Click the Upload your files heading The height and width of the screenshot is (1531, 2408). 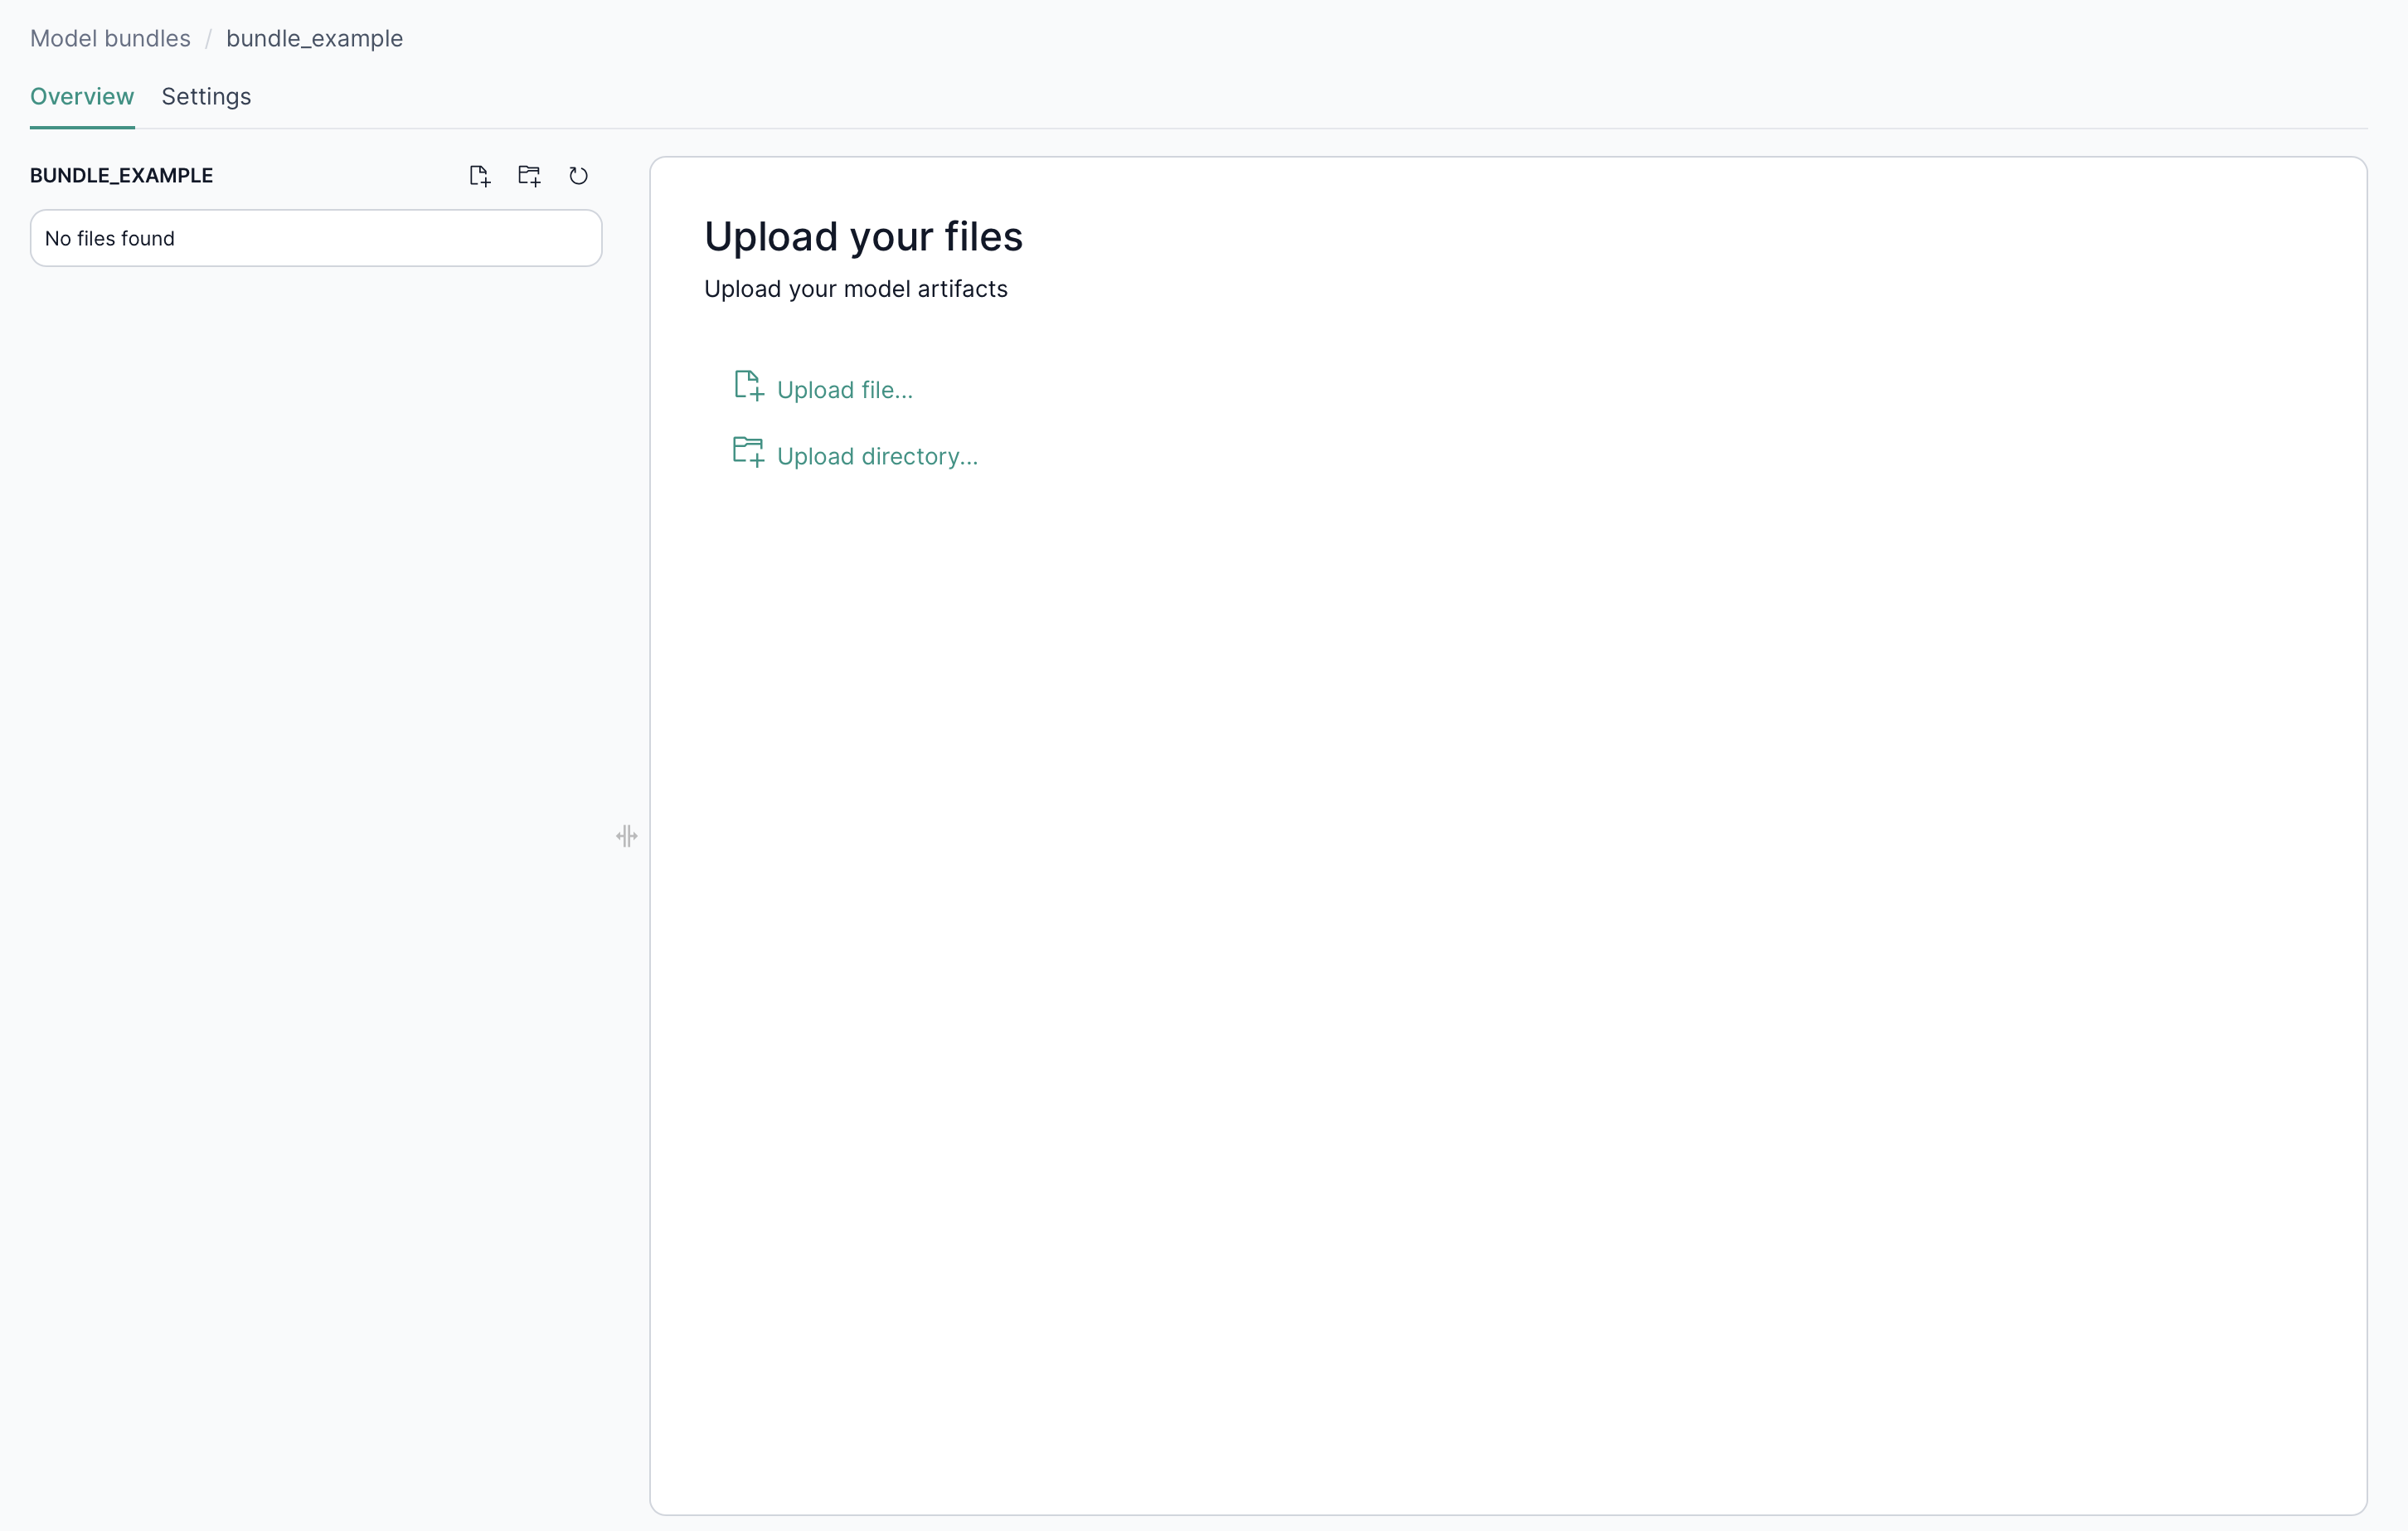[863, 237]
